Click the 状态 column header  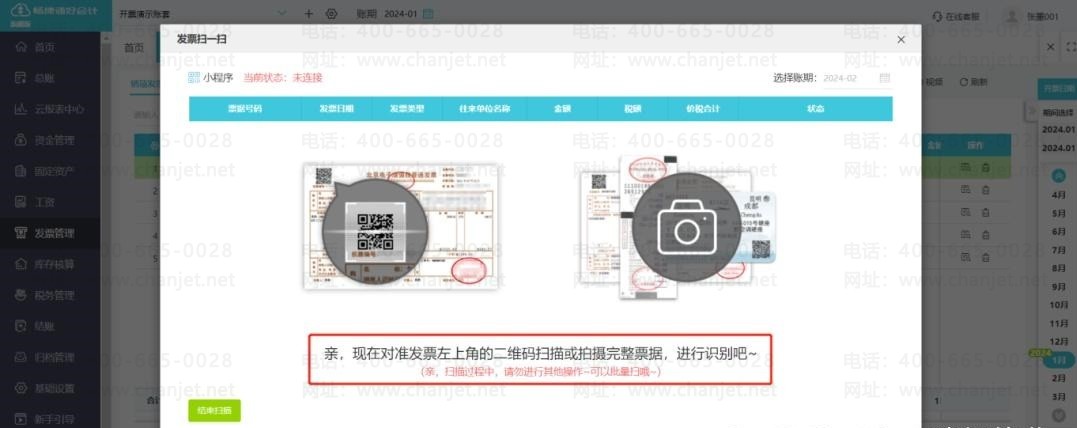coord(815,109)
